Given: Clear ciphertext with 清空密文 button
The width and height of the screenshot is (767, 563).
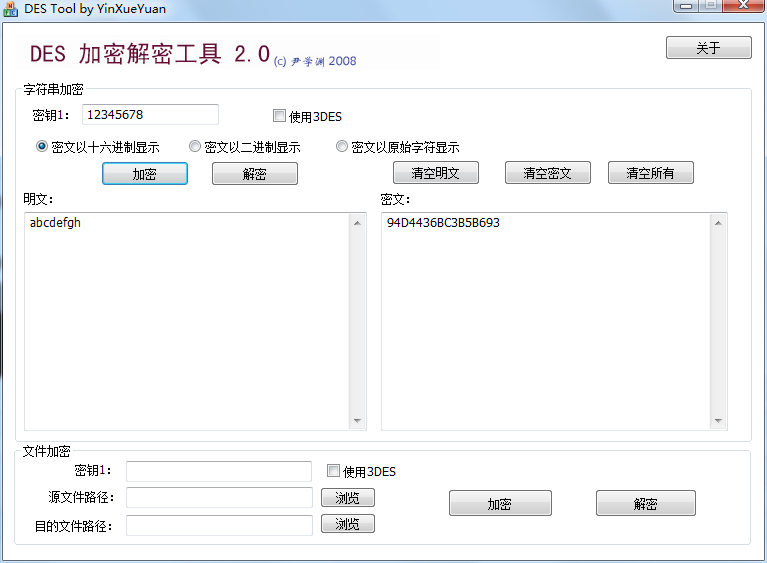Looking at the screenshot, I should click(548, 173).
